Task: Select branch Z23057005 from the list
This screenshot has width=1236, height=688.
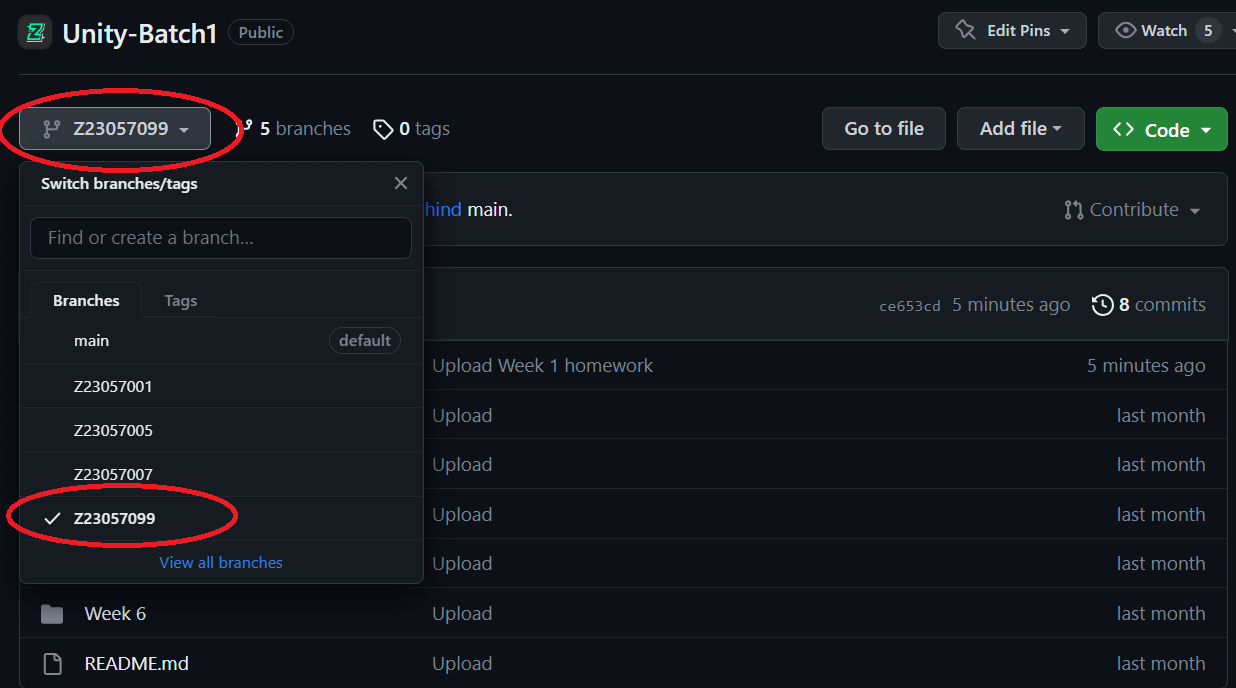Action: (x=113, y=430)
